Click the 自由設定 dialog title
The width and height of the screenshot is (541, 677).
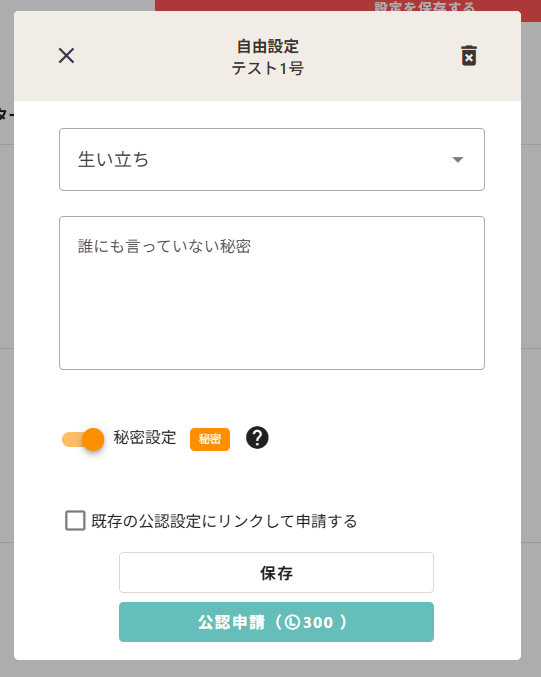[268, 46]
